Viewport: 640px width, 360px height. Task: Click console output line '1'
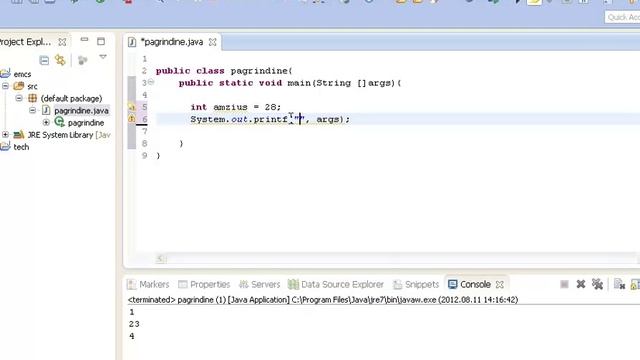(x=131, y=312)
